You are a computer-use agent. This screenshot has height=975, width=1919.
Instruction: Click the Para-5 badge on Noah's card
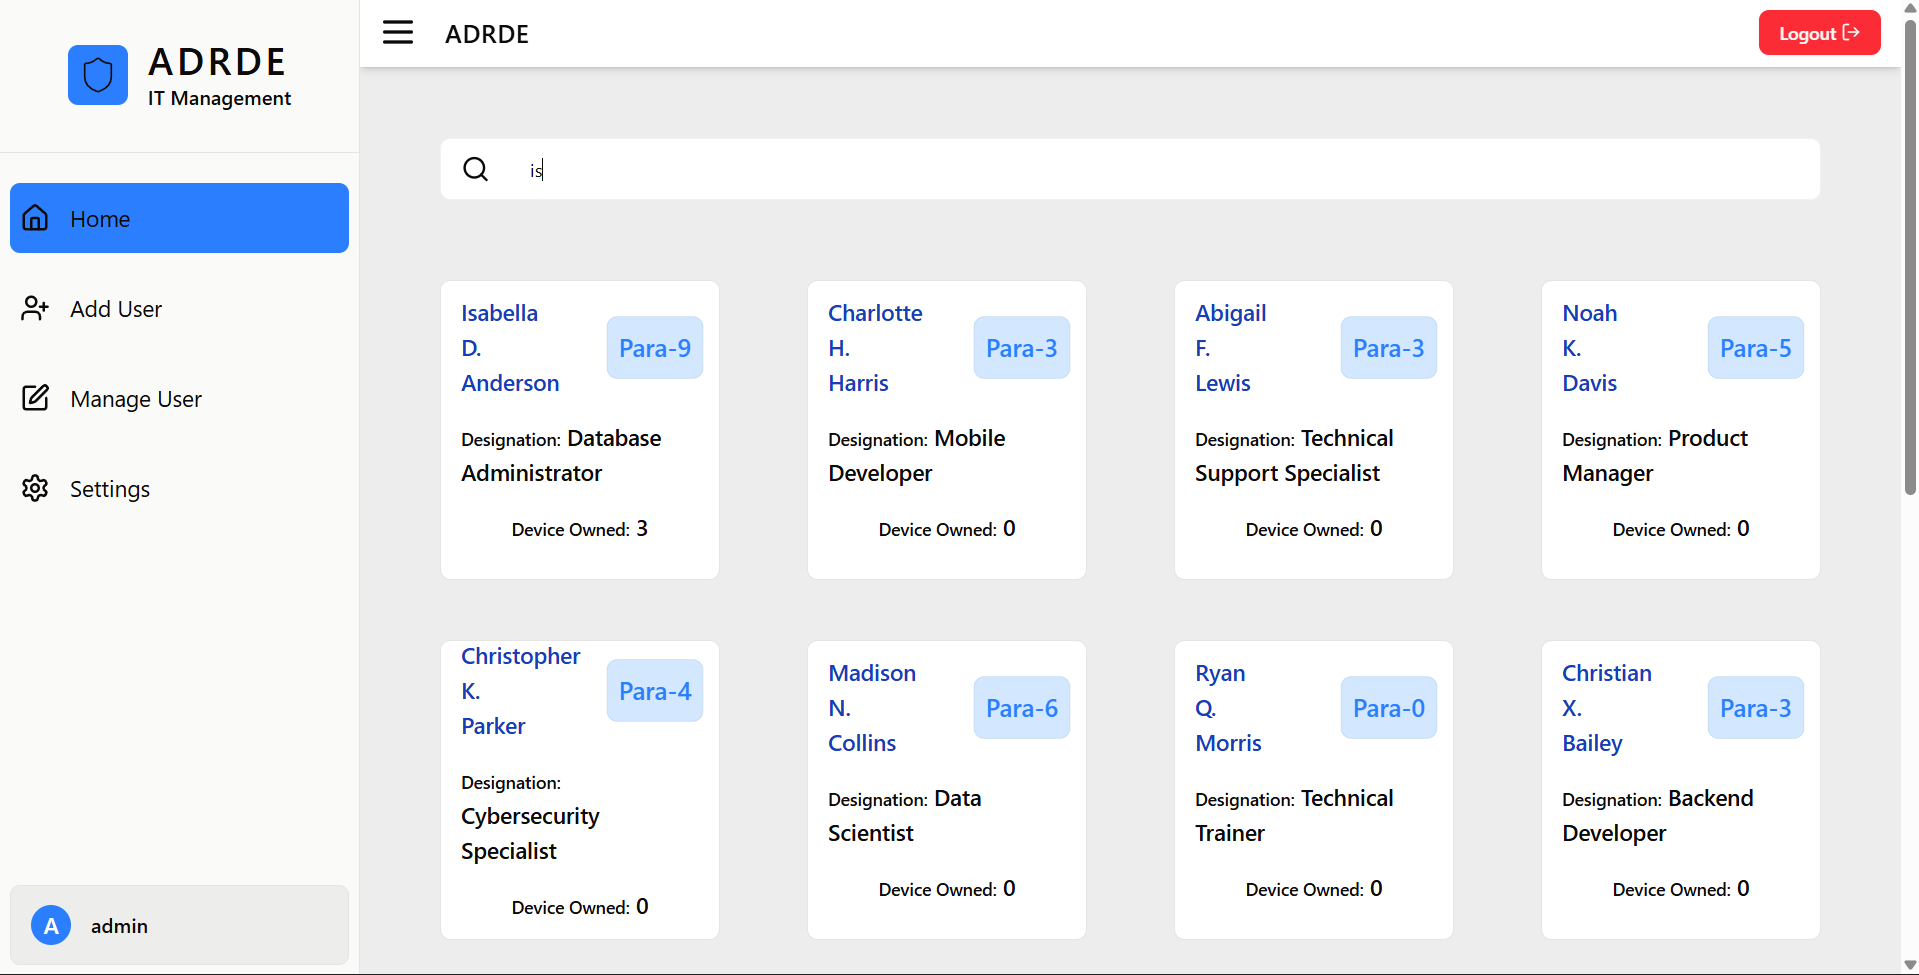point(1755,348)
